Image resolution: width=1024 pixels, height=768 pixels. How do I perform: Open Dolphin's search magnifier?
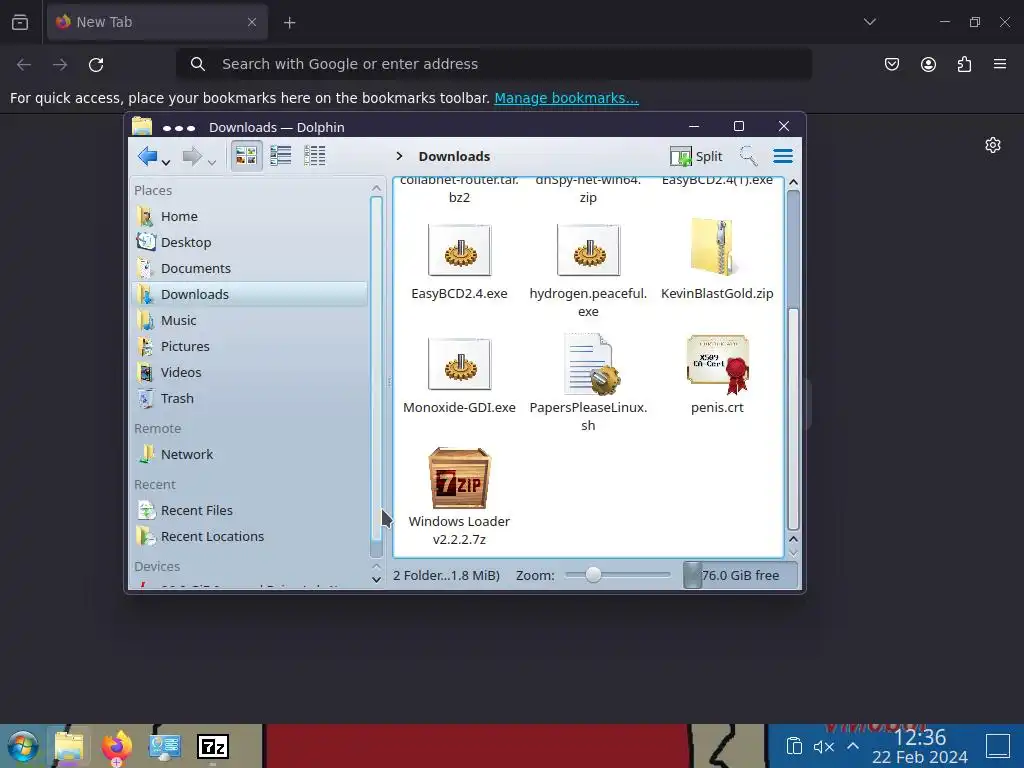click(x=748, y=156)
